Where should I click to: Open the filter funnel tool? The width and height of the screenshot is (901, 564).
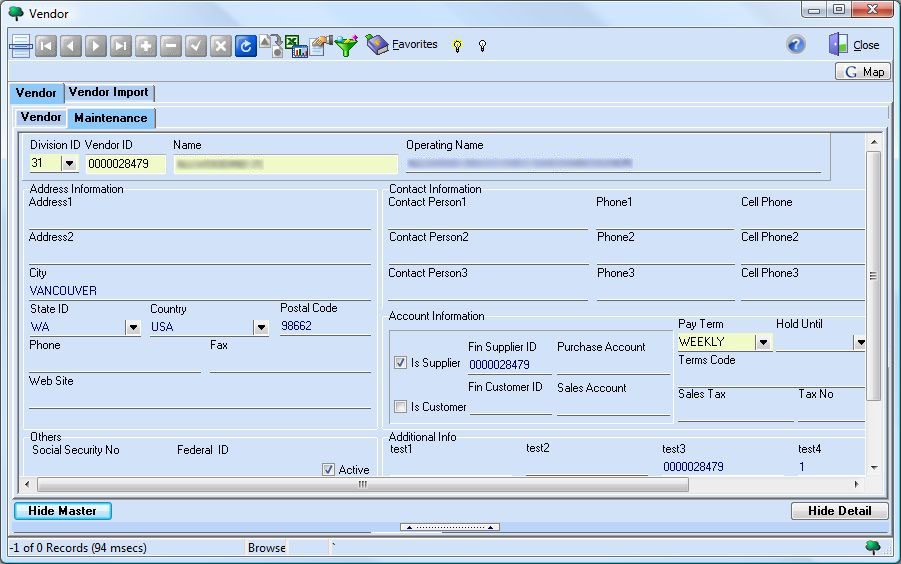click(346, 46)
